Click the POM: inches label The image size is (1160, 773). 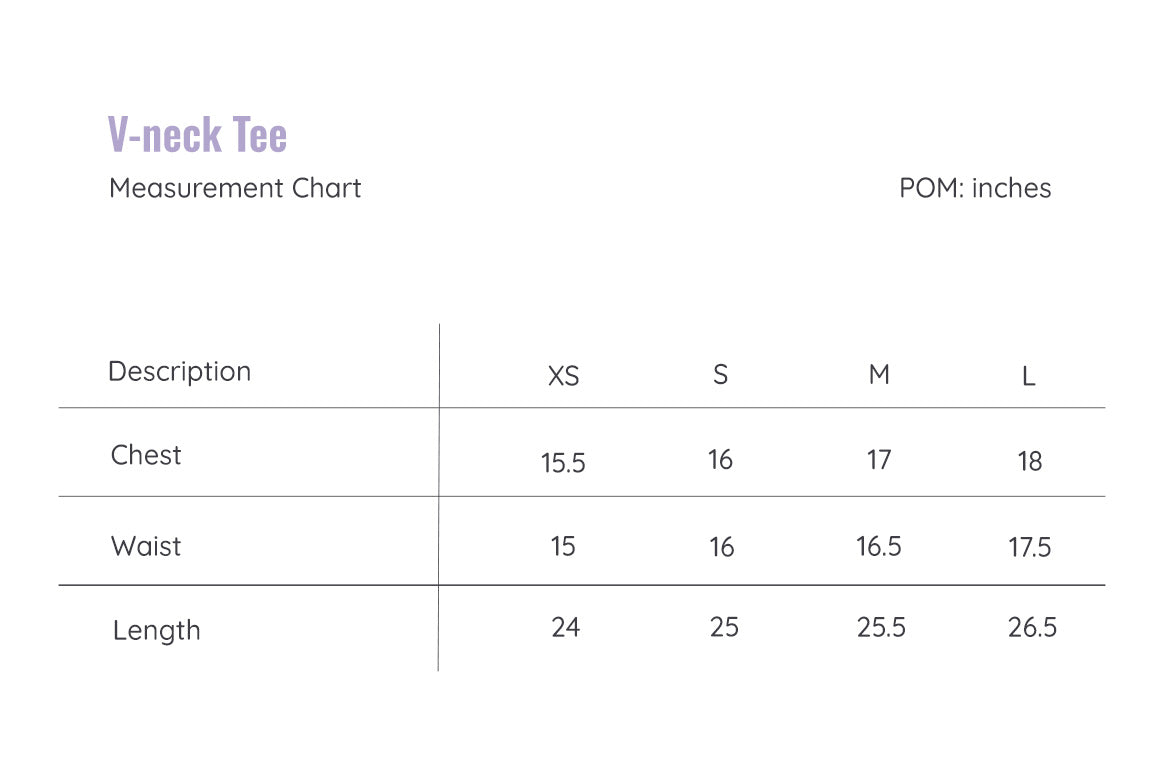(975, 188)
